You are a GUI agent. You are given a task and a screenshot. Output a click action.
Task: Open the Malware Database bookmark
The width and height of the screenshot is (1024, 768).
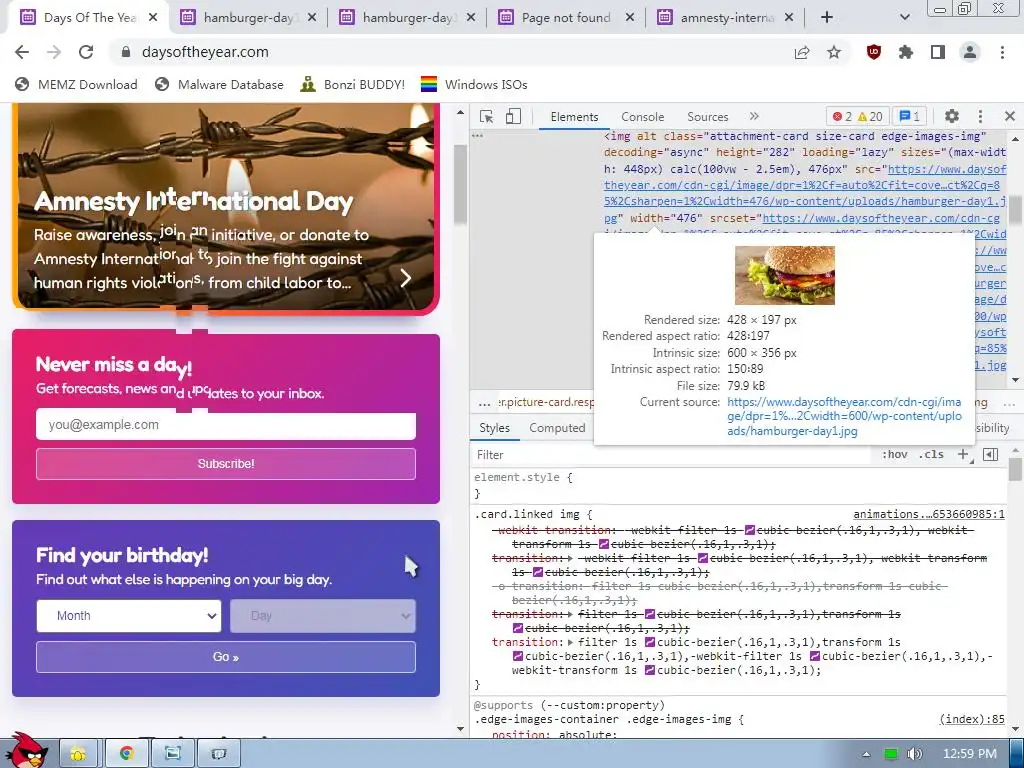click(x=219, y=84)
